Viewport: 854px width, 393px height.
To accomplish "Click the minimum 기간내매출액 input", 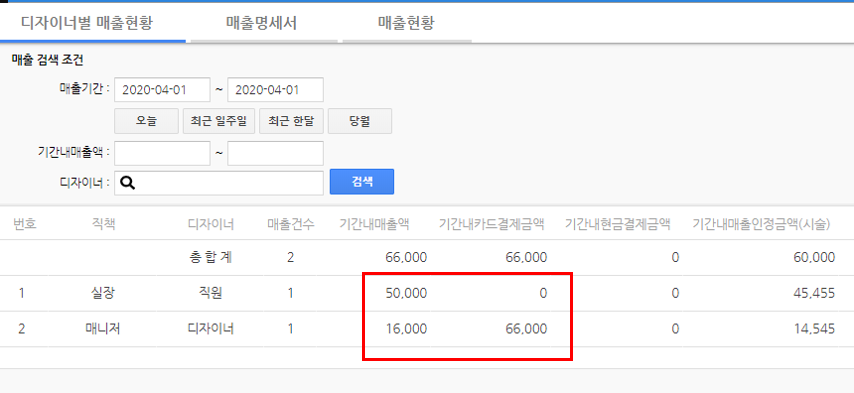I will [162, 153].
